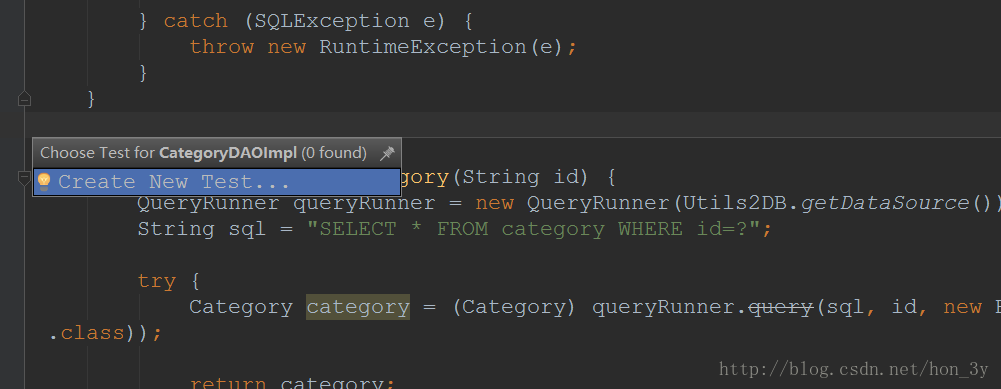Click the try keyword
The width and height of the screenshot is (1001, 389).
tap(156, 282)
